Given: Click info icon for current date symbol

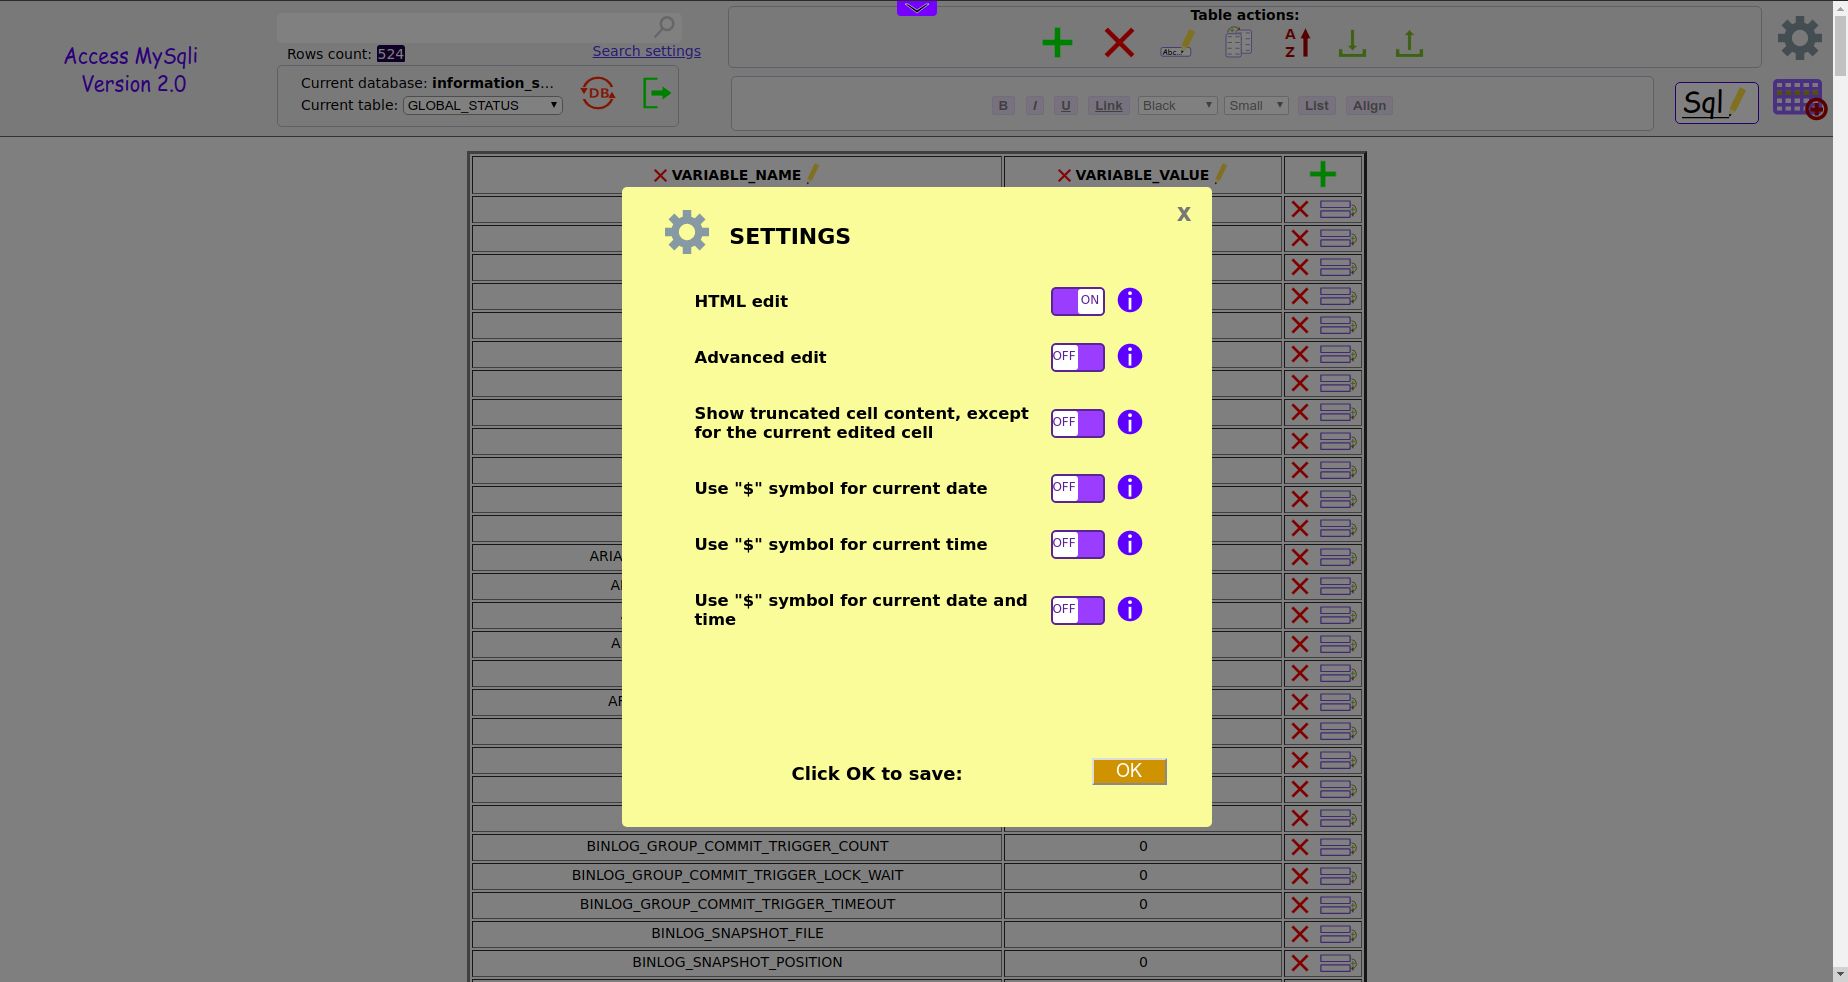Looking at the screenshot, I should [1130, 487].
